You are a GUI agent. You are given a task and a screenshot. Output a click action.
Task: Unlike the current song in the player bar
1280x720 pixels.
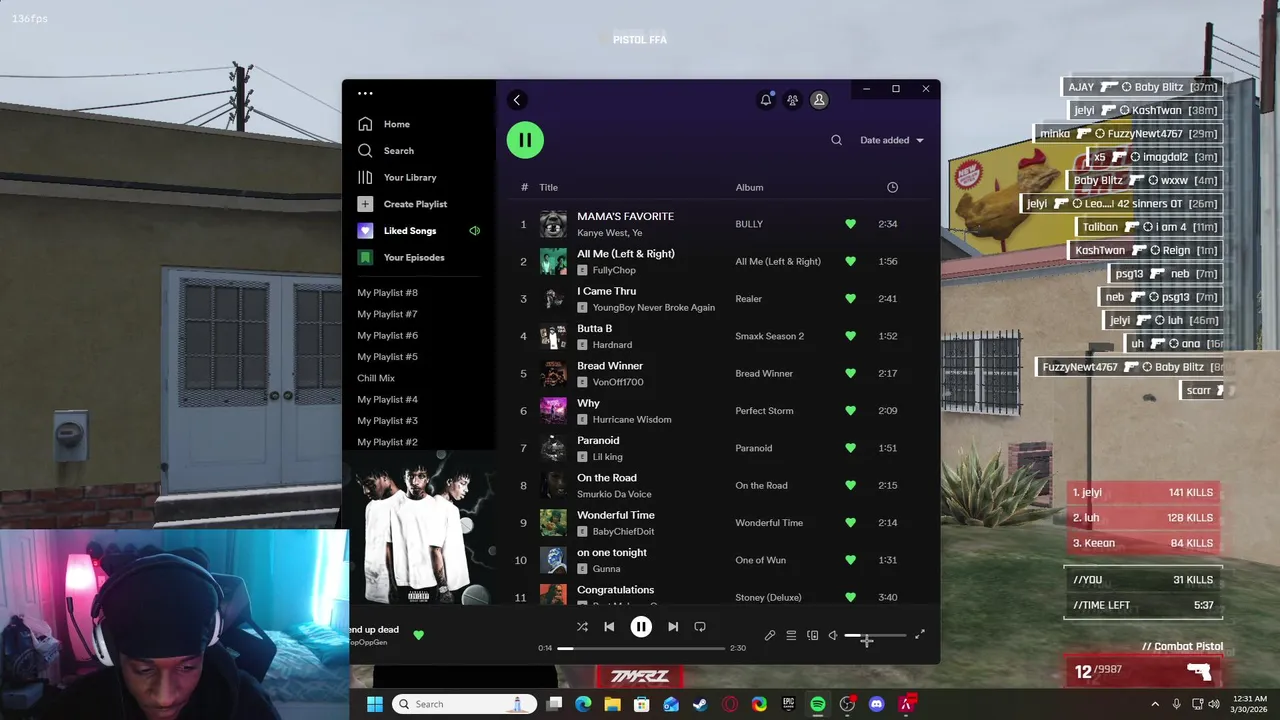[418, 634]
